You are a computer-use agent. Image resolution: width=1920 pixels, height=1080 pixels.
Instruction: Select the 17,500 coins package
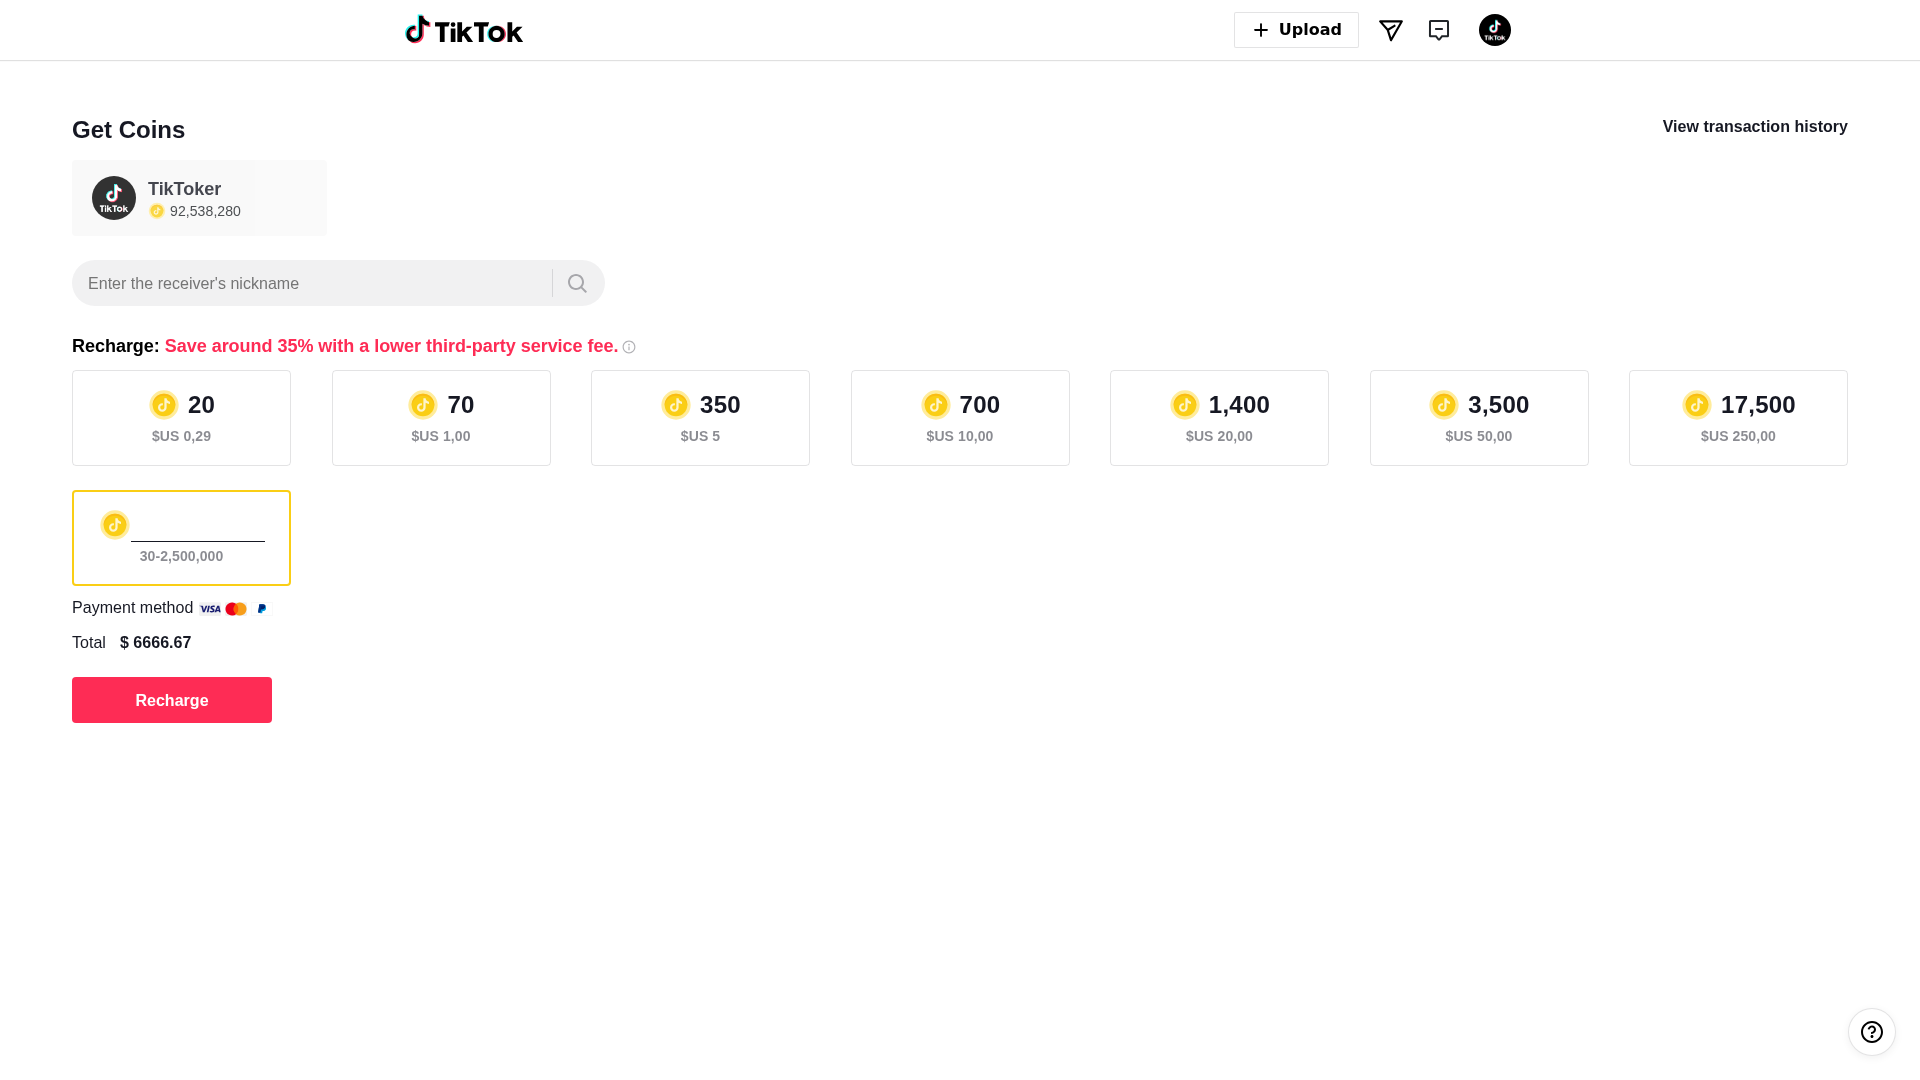[x=1738, y=418]
